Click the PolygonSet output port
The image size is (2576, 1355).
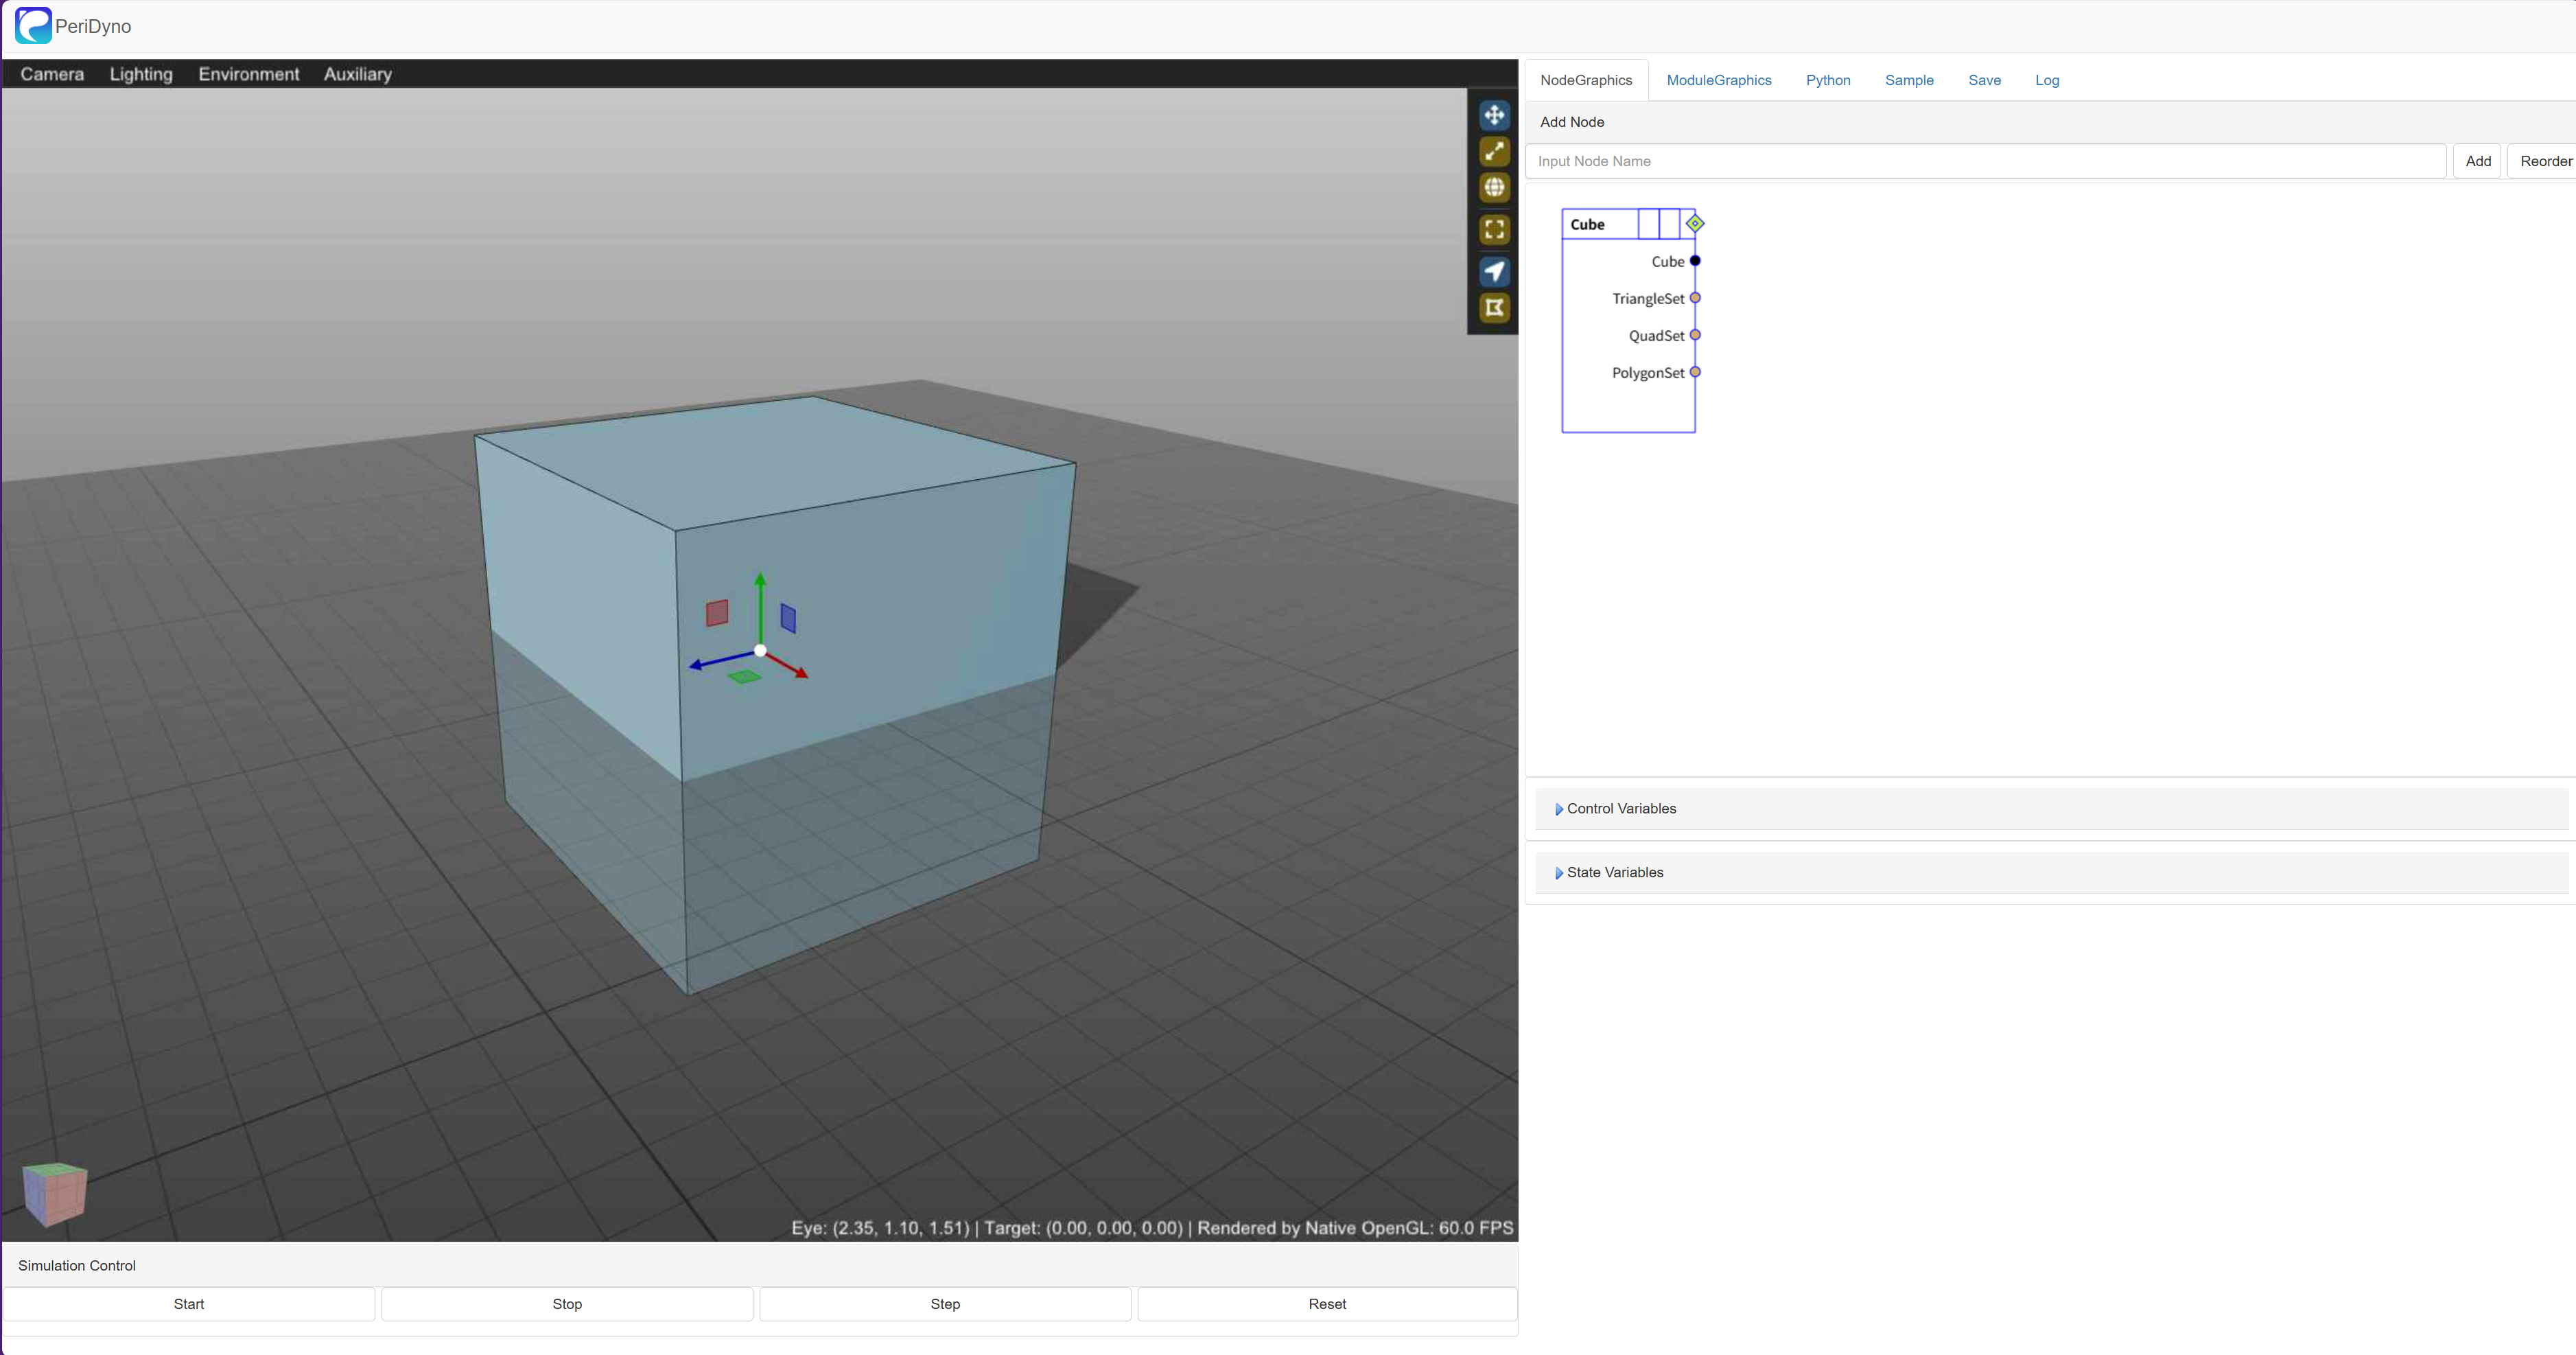(1695, 372)
